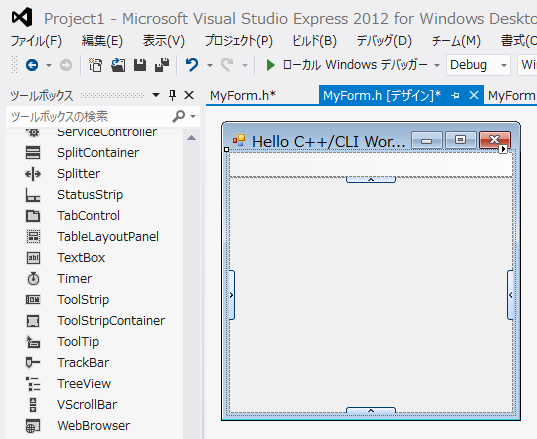Open the ビルド(B) menu

click(314, 41)
